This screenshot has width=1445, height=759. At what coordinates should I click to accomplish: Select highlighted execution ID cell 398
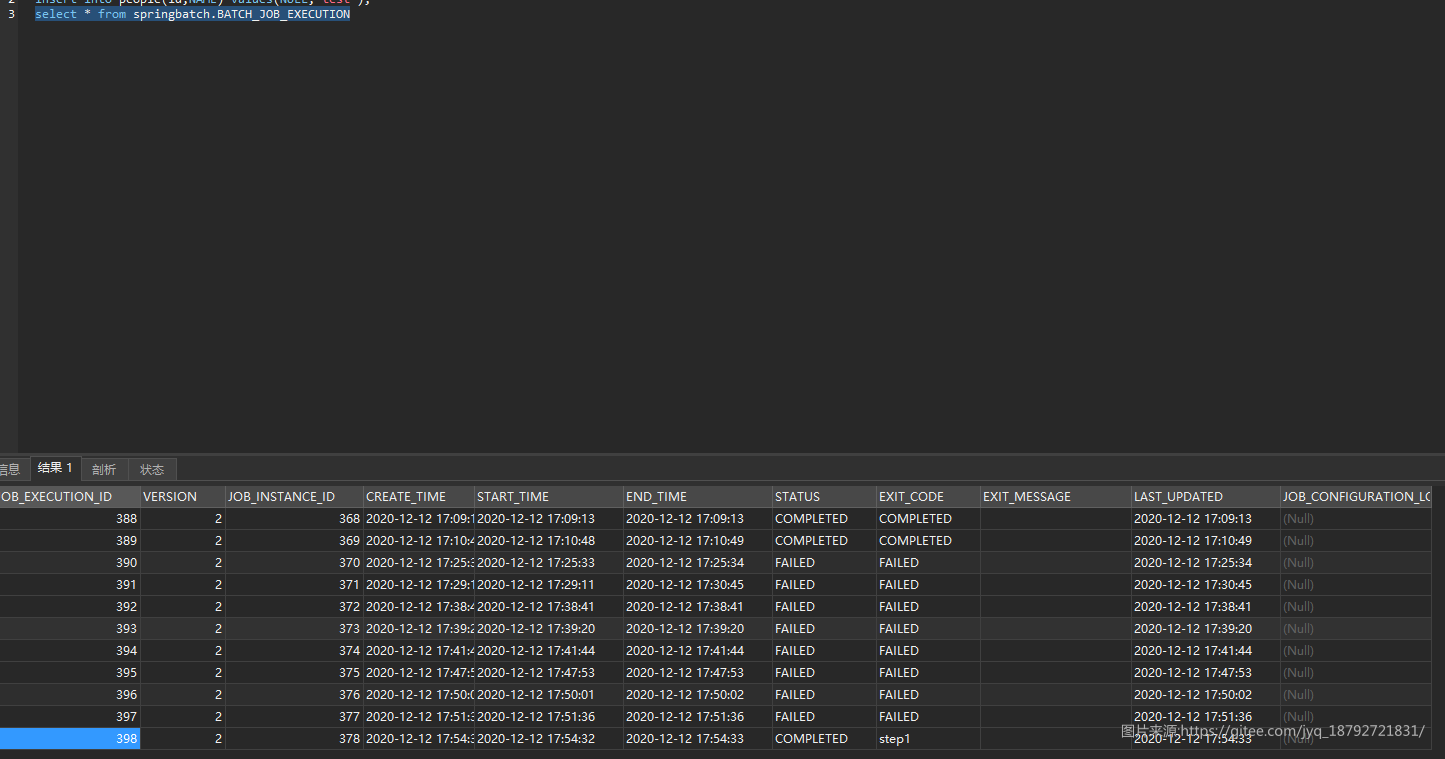[x=69, y=739]
